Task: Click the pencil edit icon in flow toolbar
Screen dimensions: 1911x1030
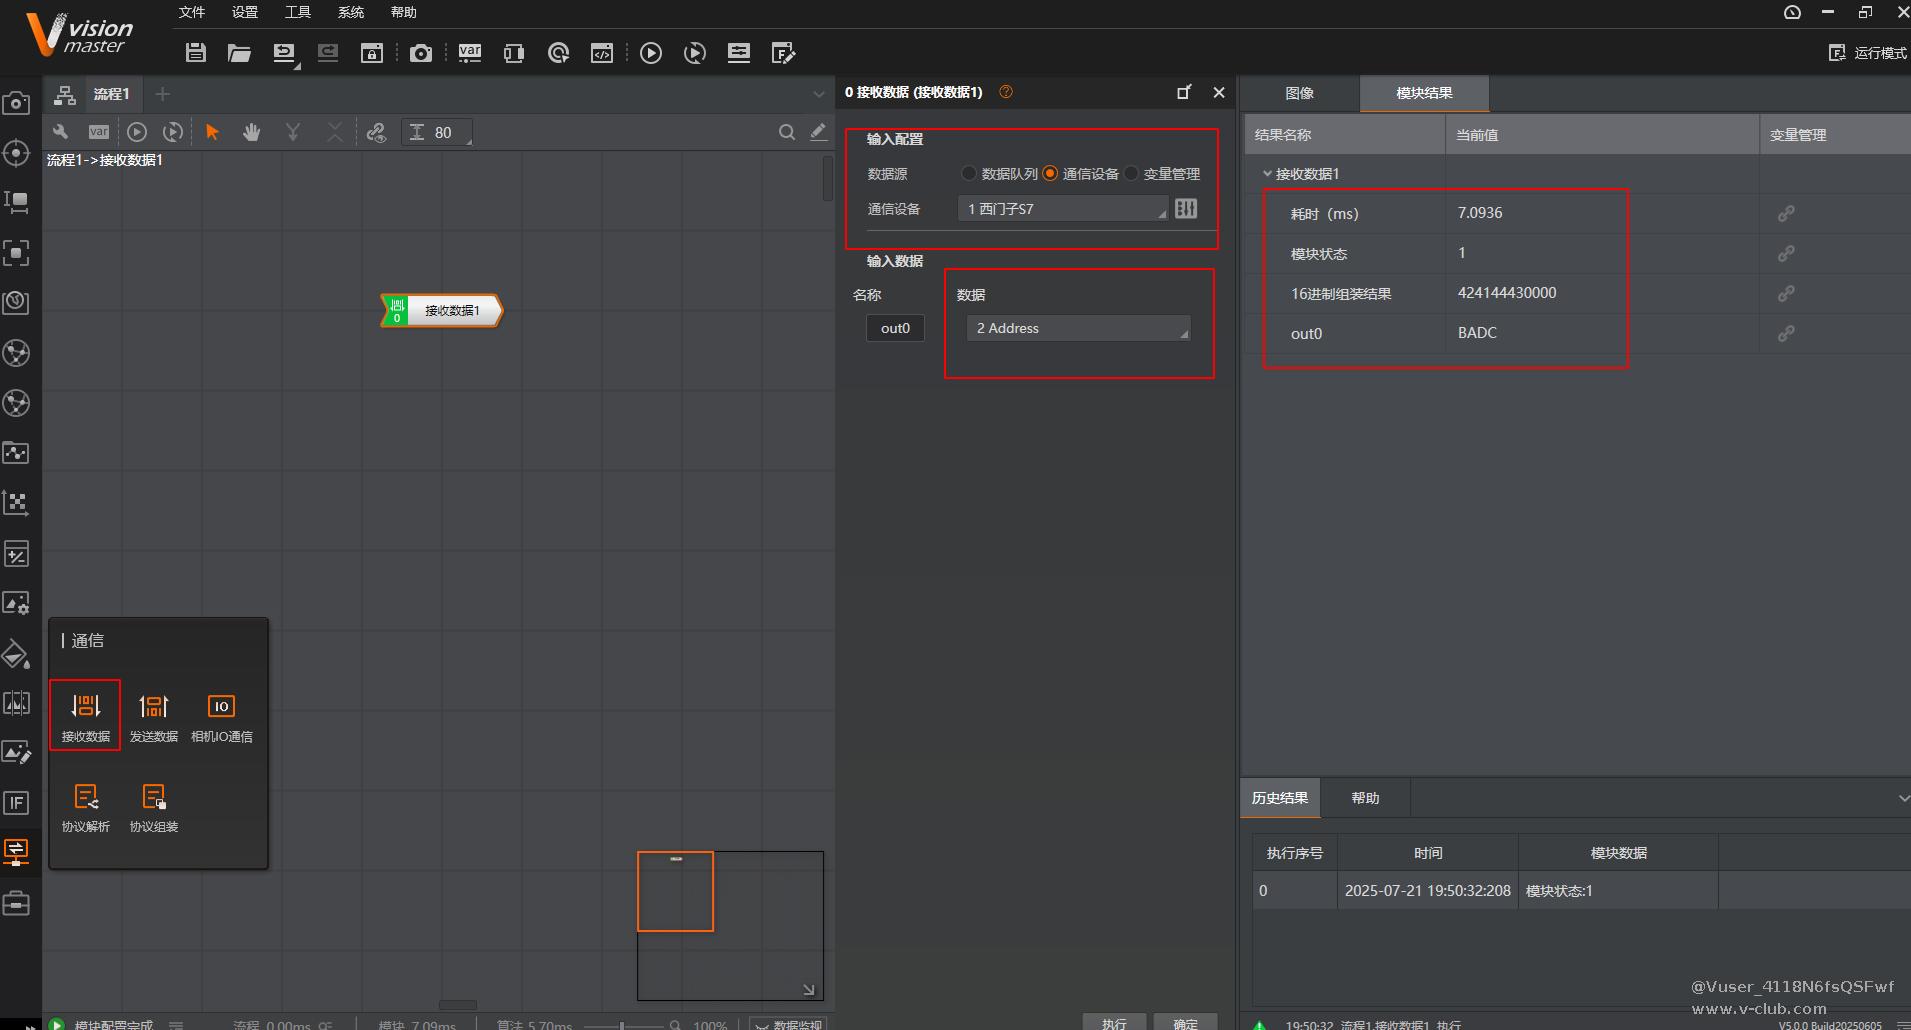Action: 818,131
